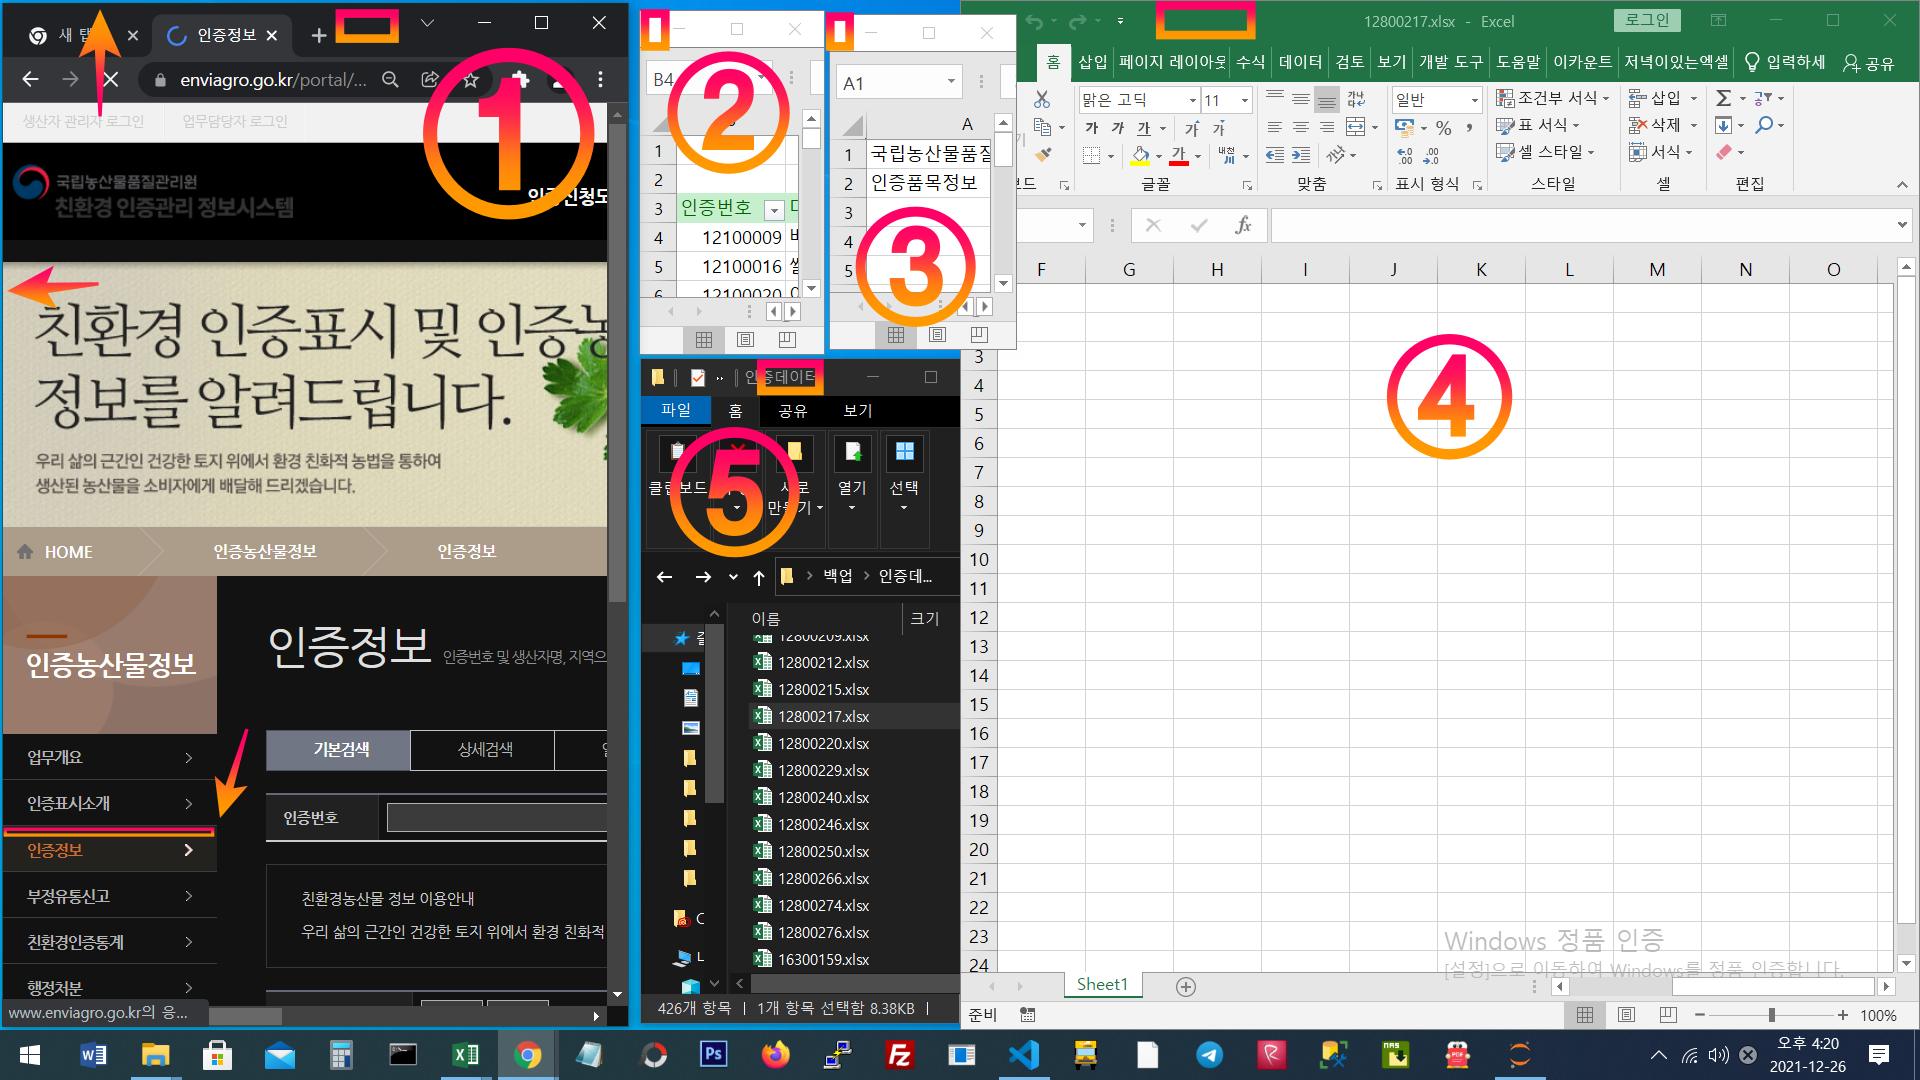Click the Increase Indent icon
1920x1080 pixels.
tap(1301, 155)
